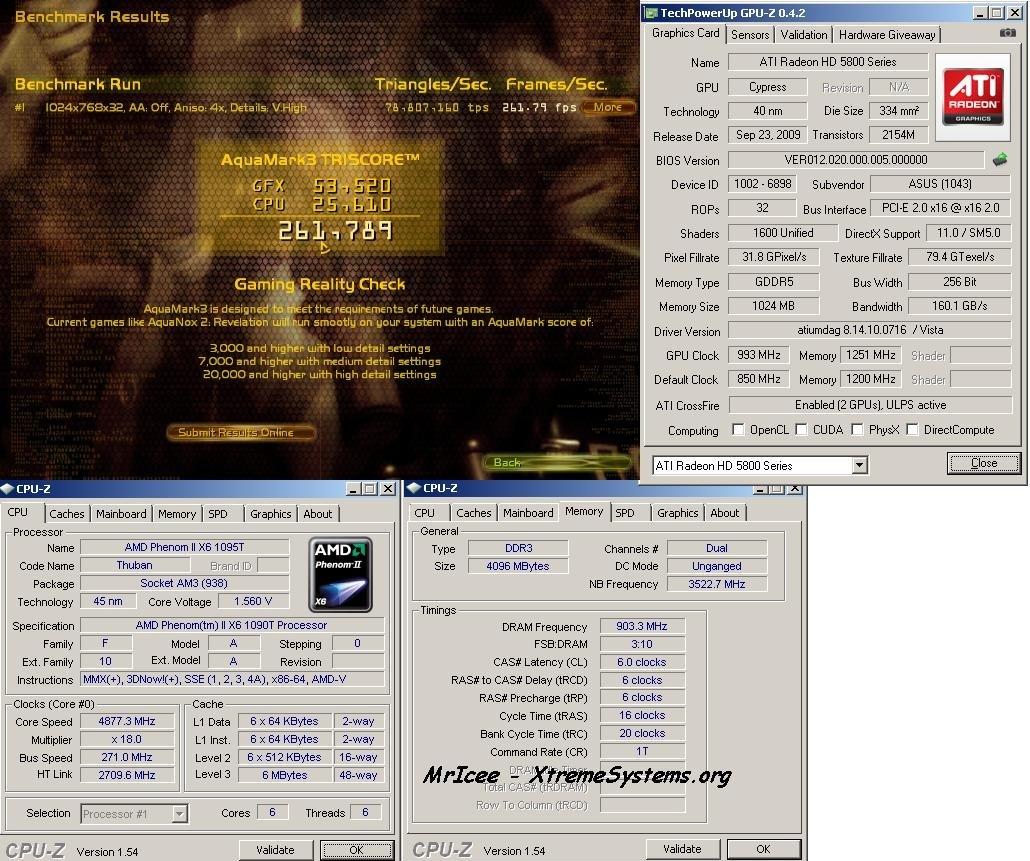Open Caches tab in right CPU-Z window
The image size is (1030, 861).
pos(474,513)
